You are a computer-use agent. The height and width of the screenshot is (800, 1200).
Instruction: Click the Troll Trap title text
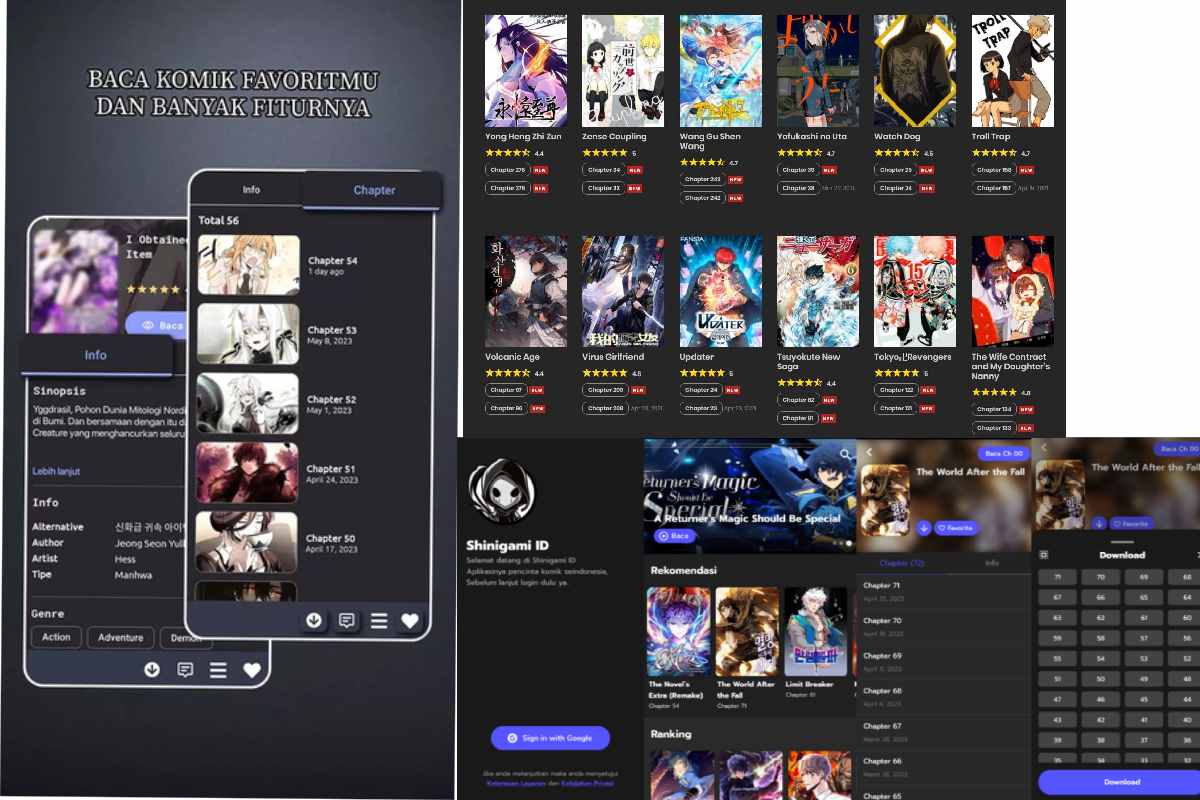point(991,136)
